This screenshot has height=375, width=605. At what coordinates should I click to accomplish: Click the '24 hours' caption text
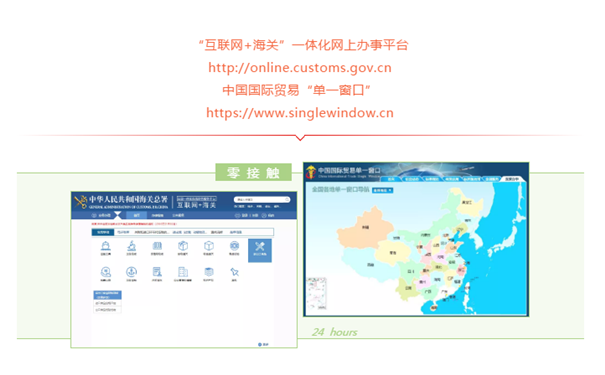(334, 332)
